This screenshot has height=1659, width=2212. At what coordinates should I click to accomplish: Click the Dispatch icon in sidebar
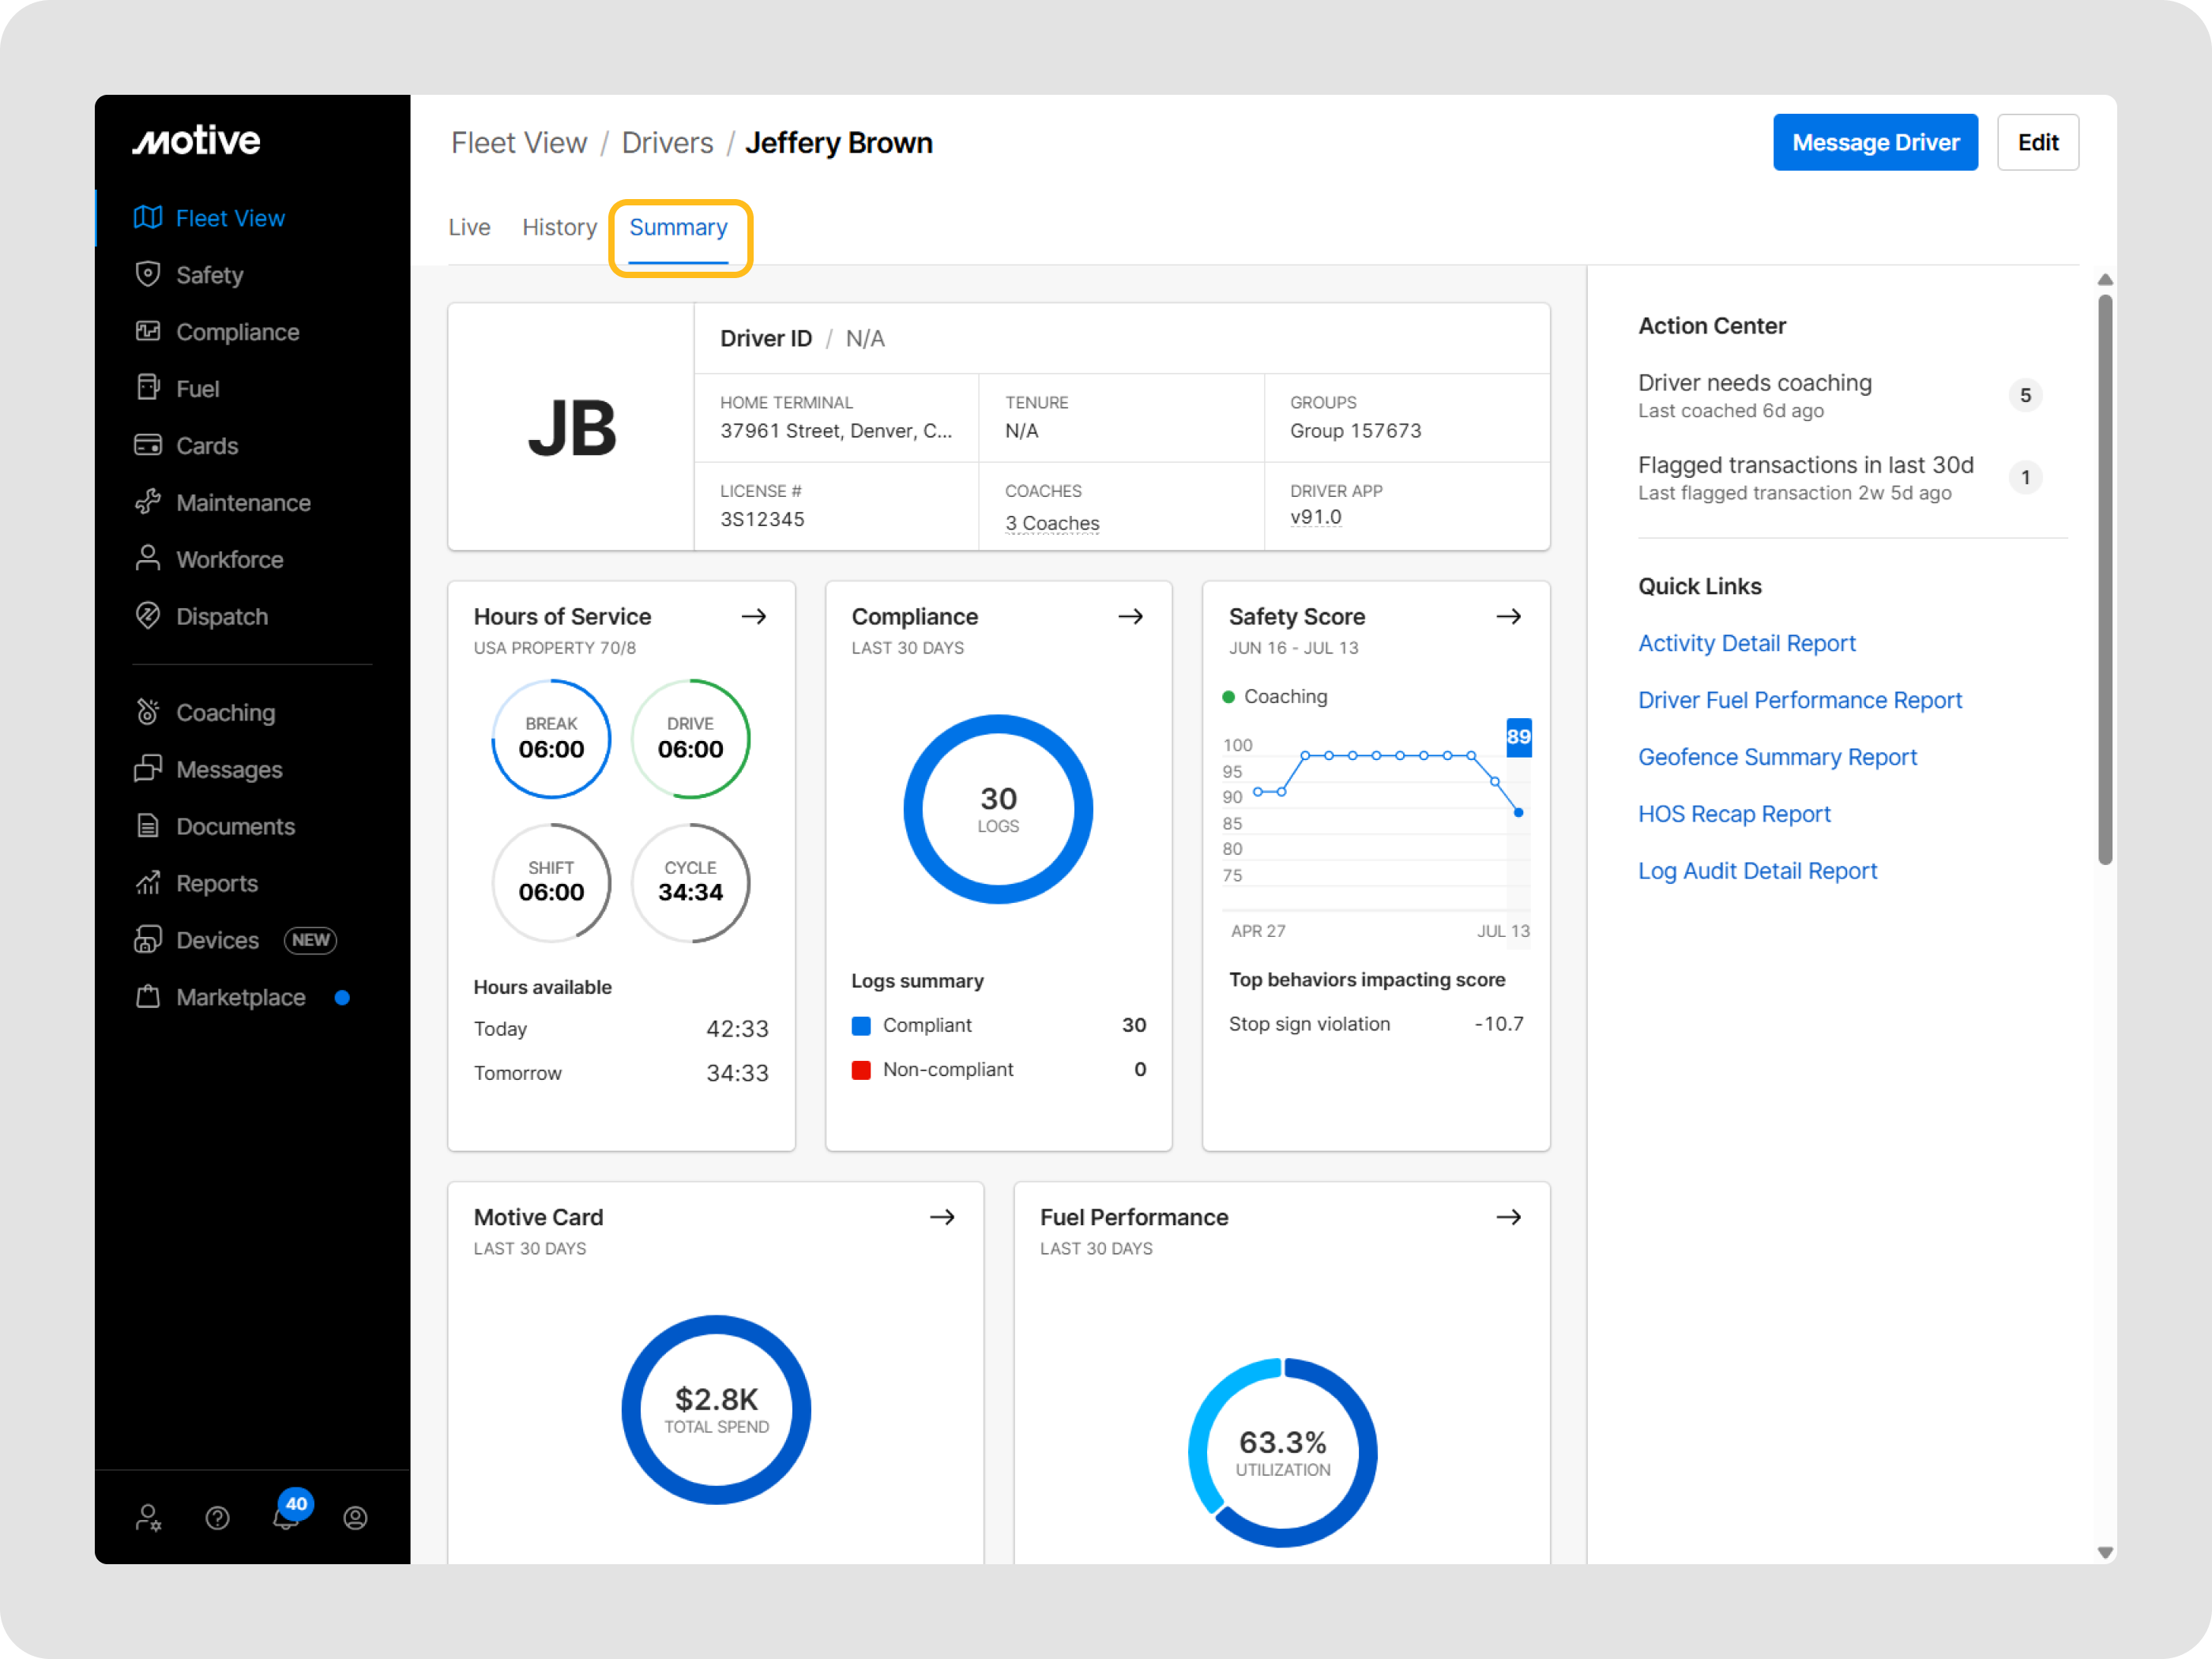pyautogui.click(x=148, y=616)
